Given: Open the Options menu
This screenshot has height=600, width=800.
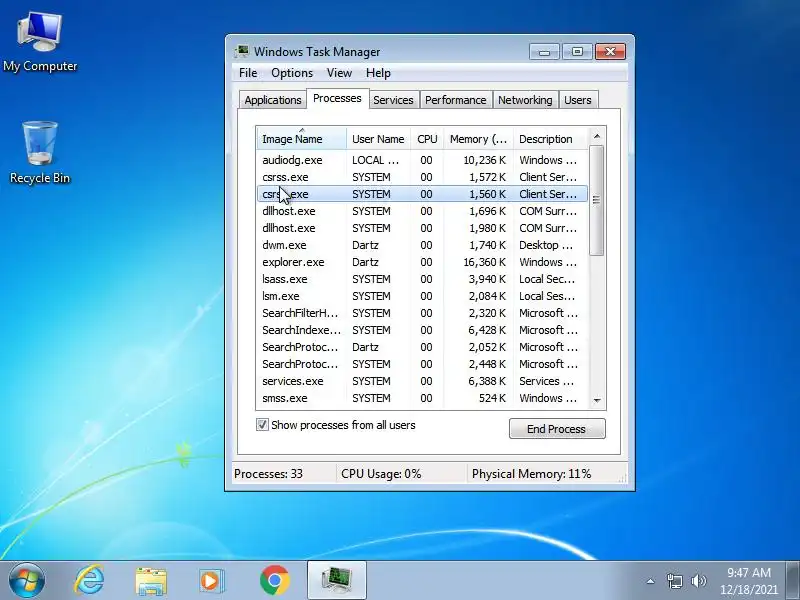Looking at the screenshot, I should click(x=292, y=73).
